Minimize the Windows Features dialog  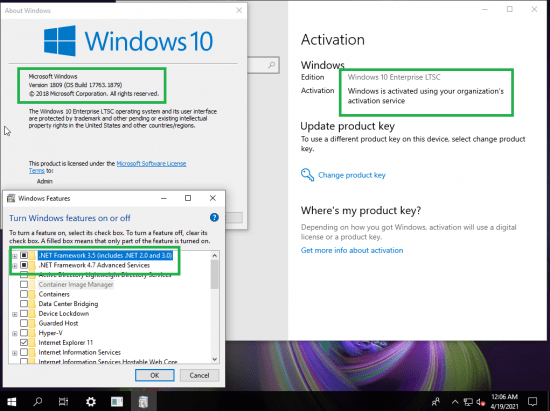click(163, 198)
